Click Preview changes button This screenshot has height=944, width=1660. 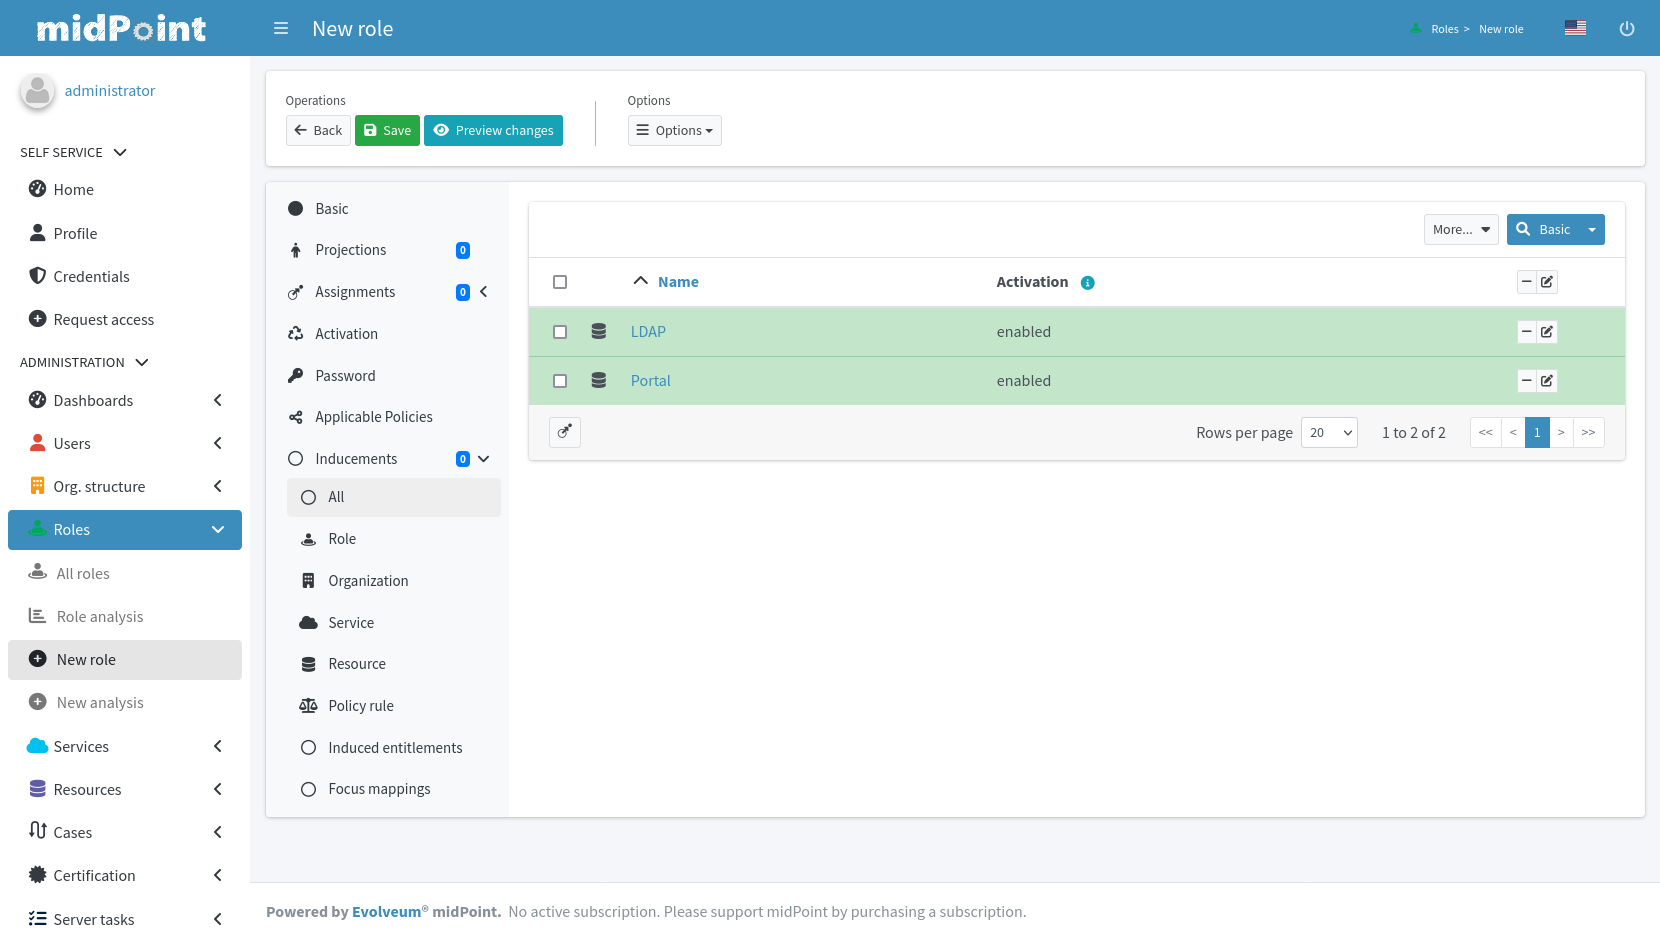point(493,131)
